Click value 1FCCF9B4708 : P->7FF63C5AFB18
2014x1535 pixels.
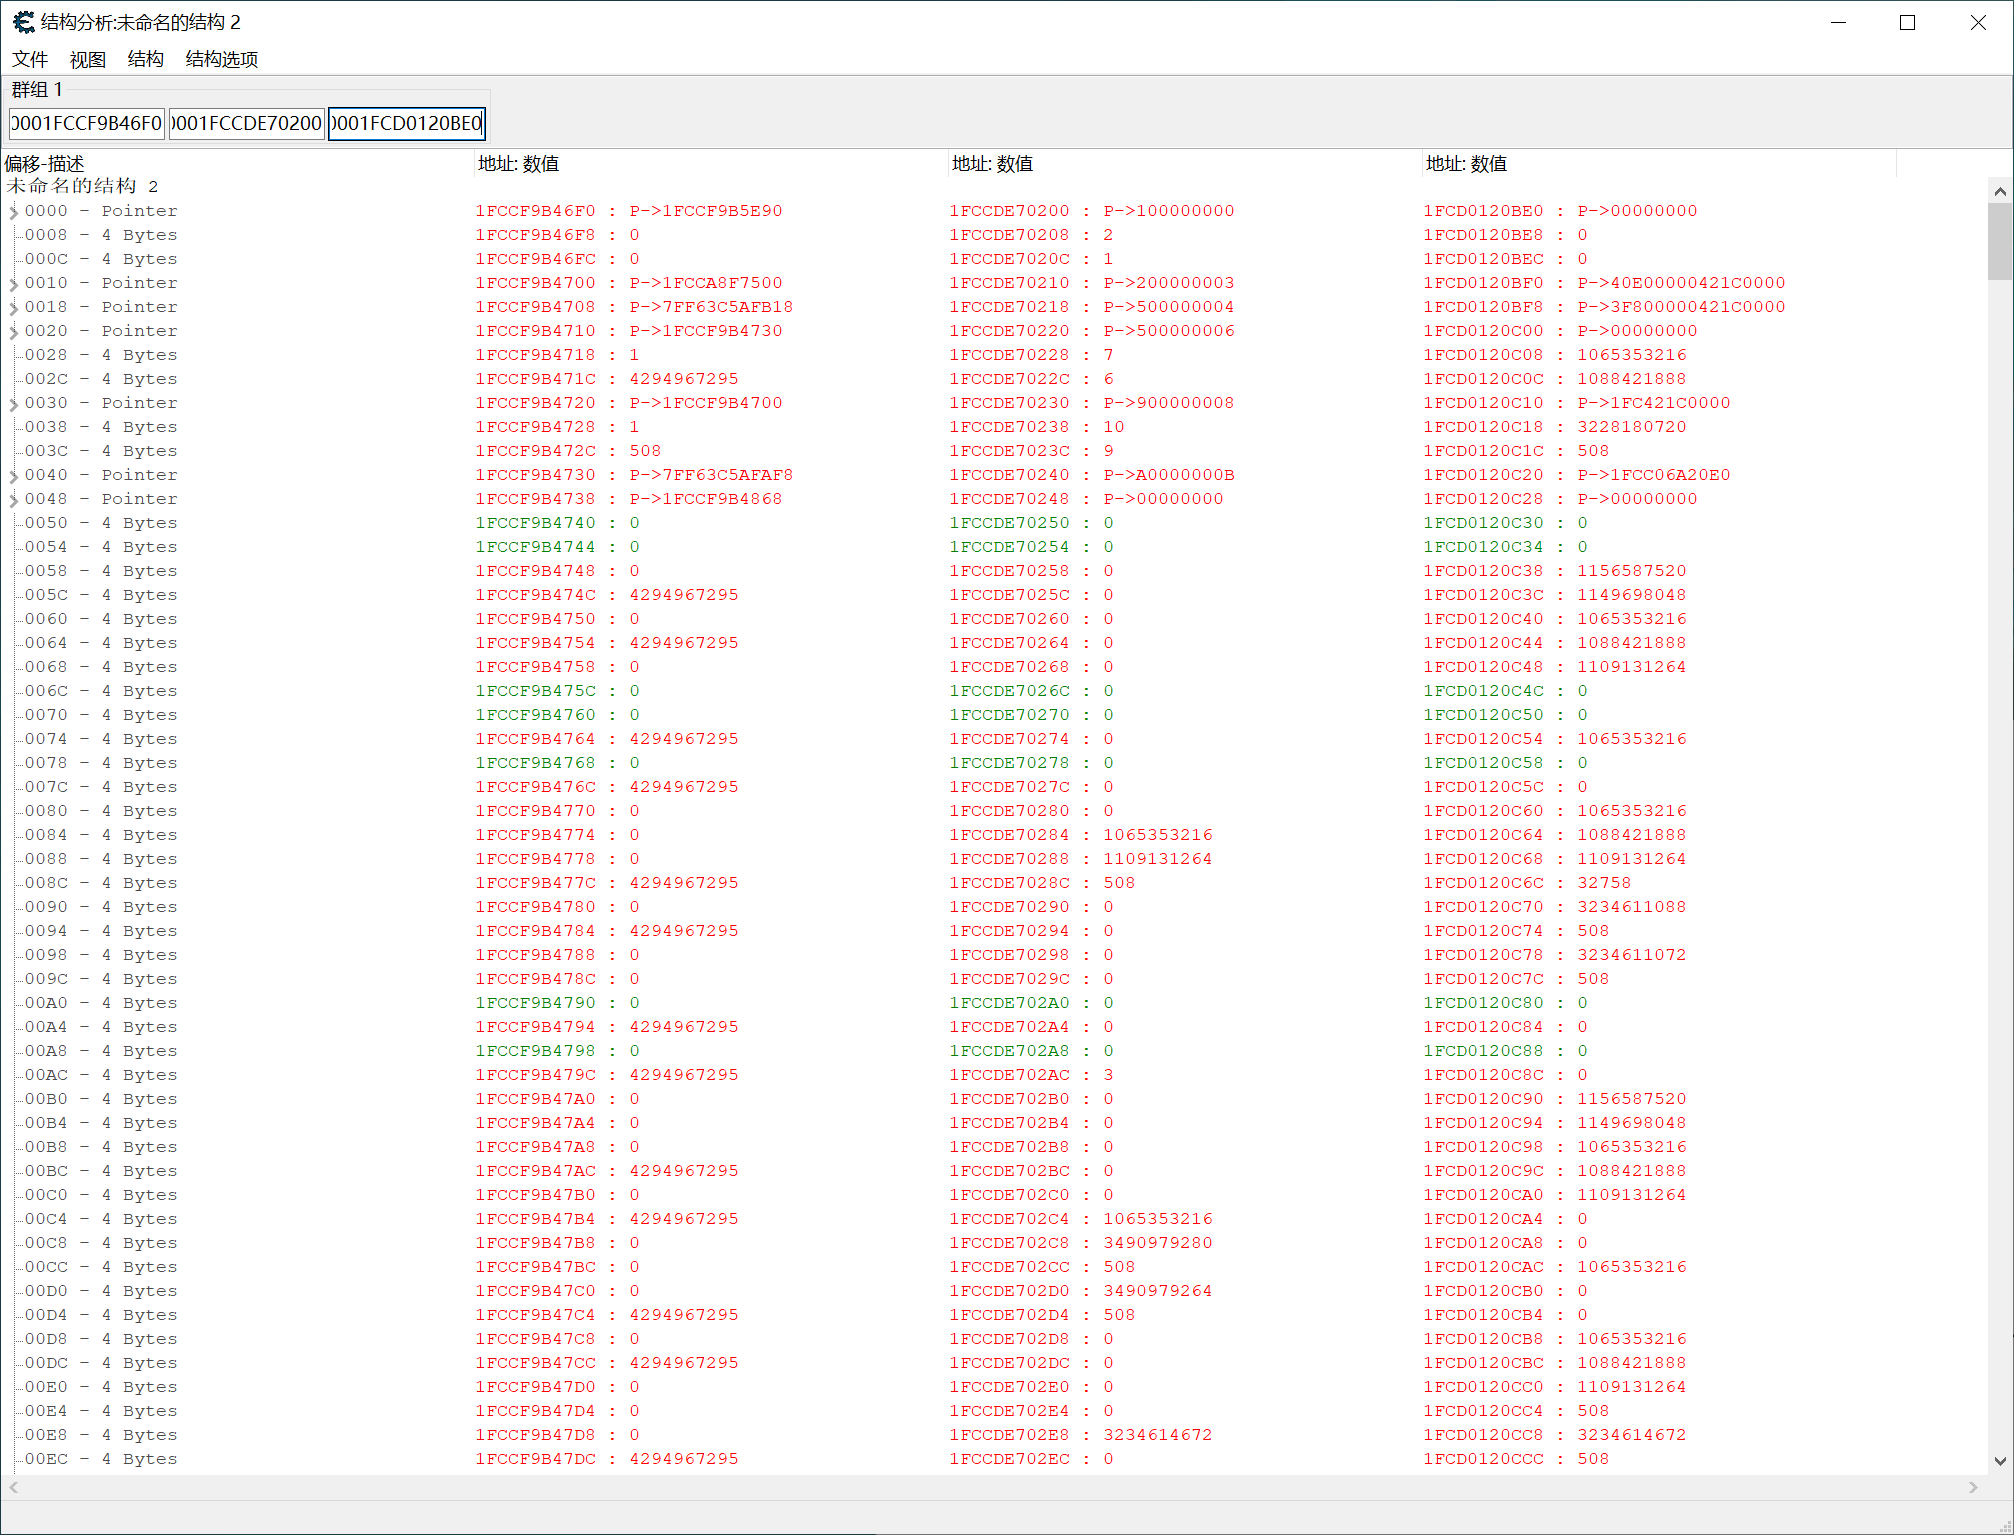point(634,307)
